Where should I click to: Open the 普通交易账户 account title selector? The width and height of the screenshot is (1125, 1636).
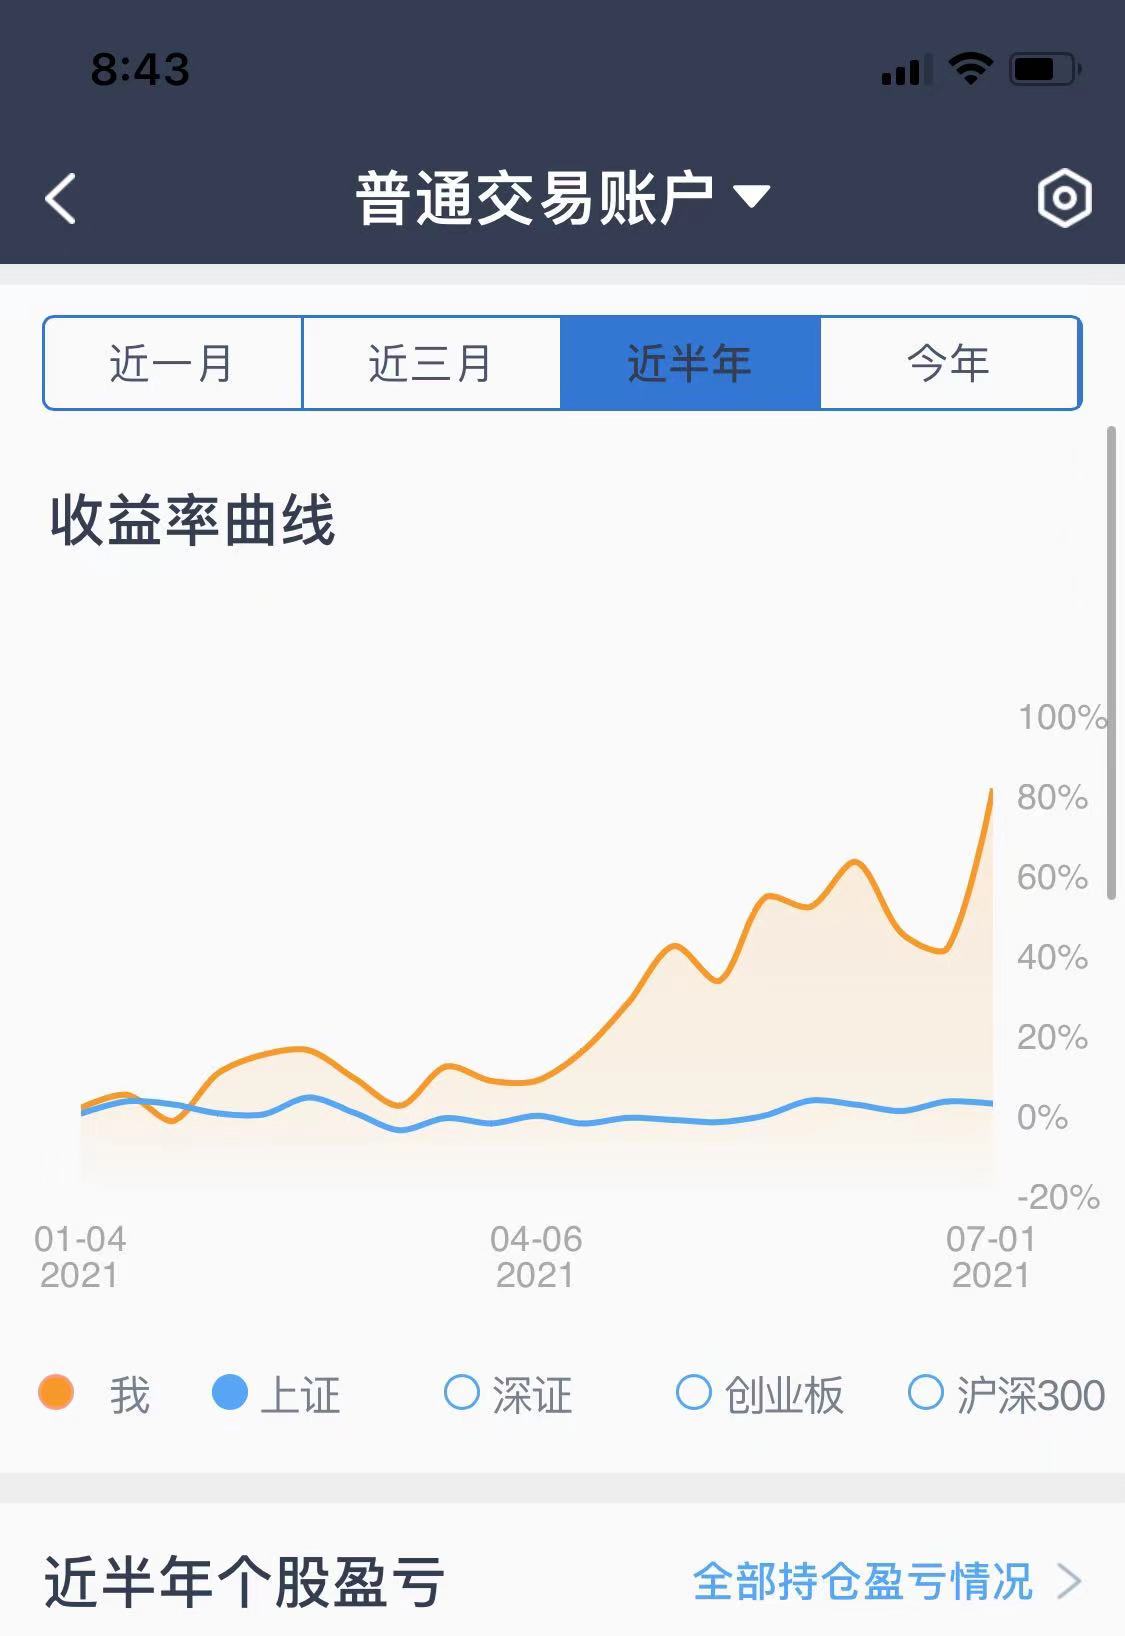point(535,198)
